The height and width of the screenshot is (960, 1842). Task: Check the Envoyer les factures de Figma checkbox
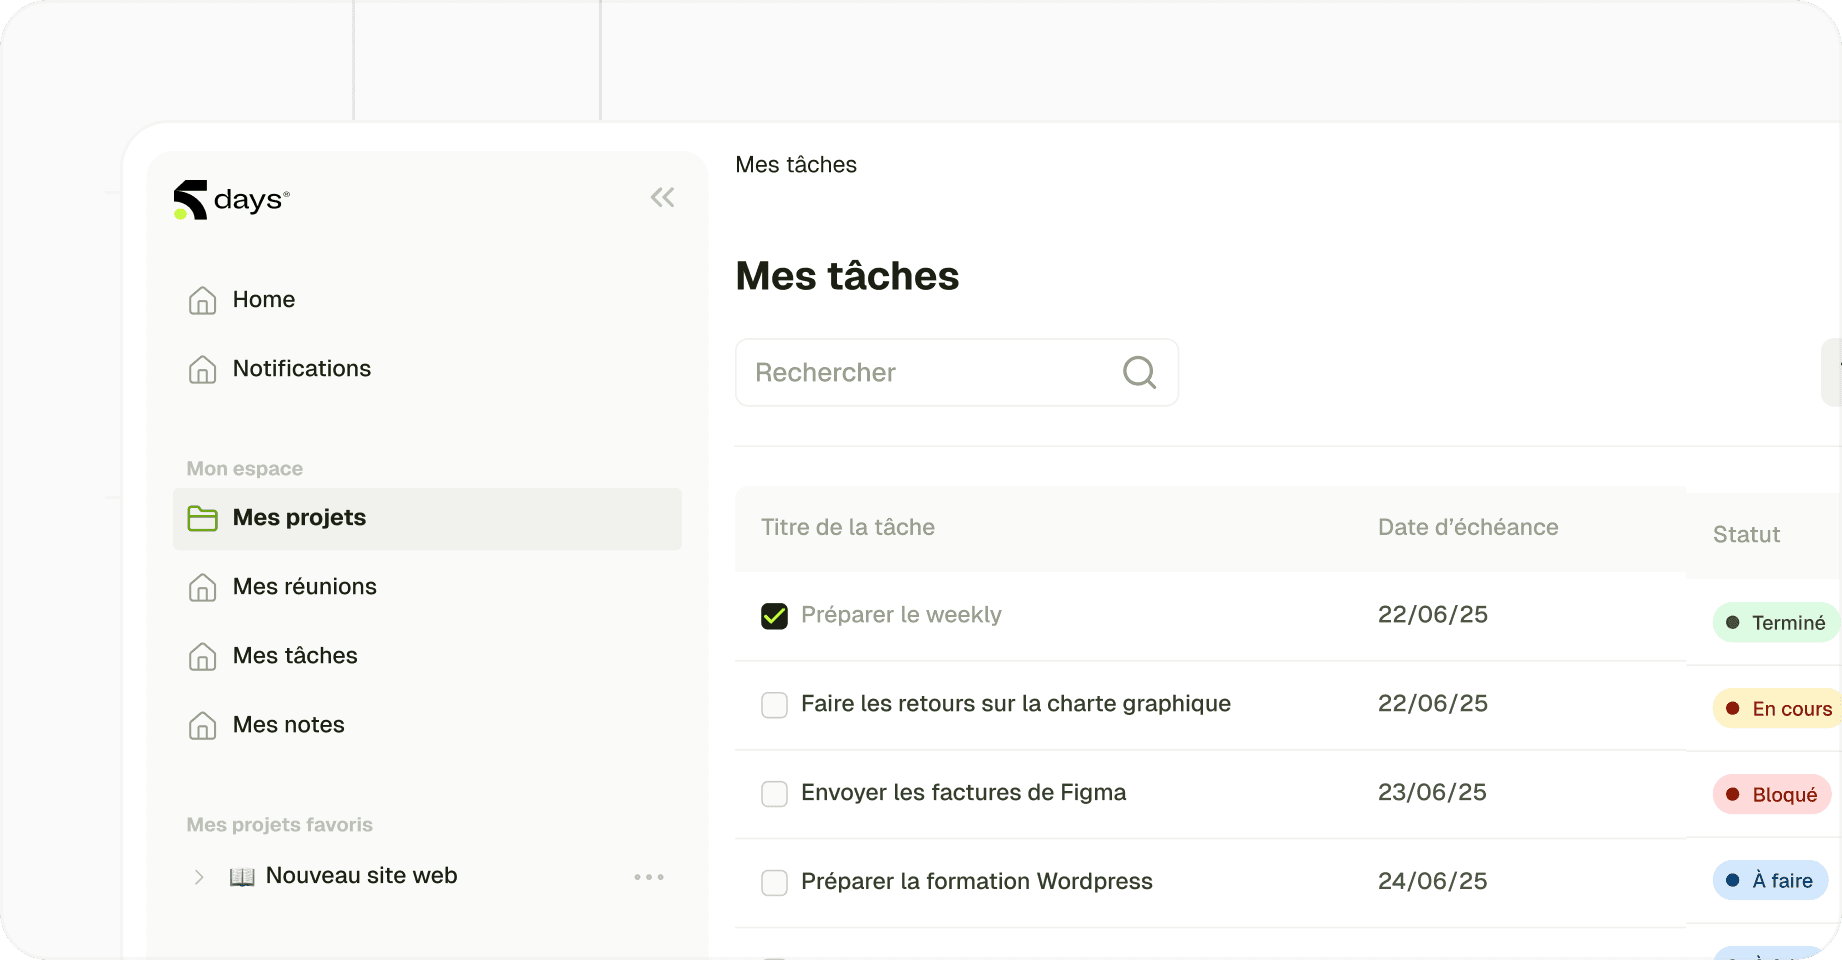click(774, 794)
